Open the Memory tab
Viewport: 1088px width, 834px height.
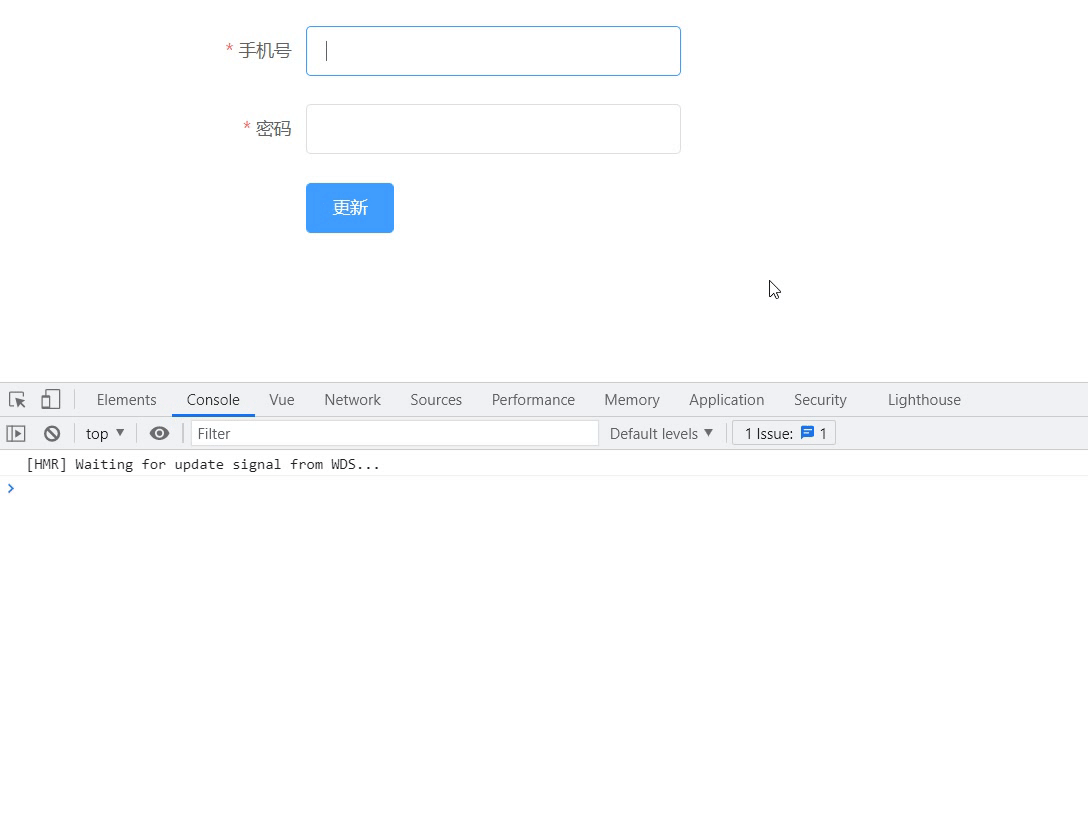click(631, 400)
